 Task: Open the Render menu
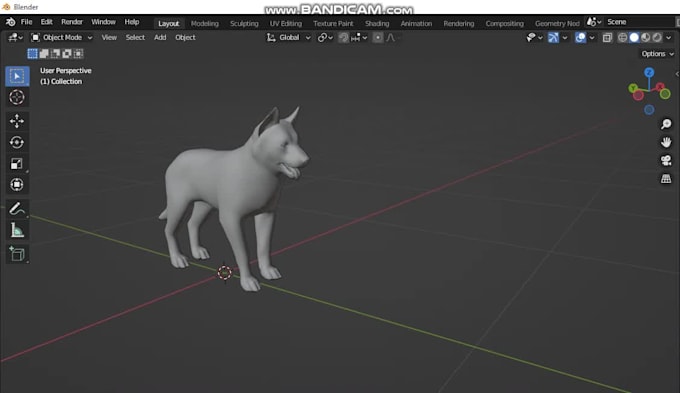[x=72, y=22]
